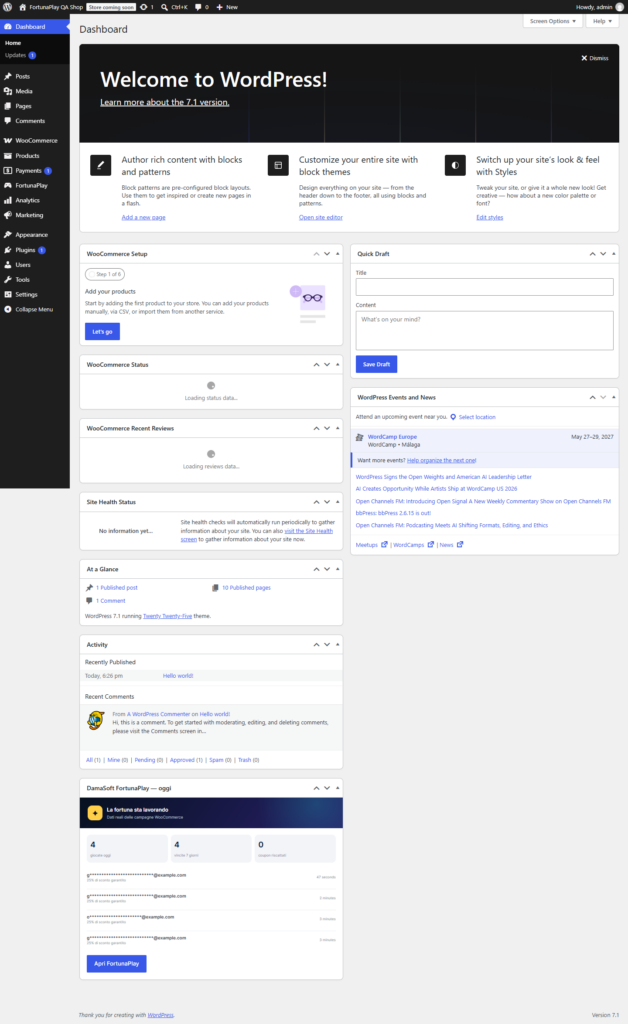The width and height of the screenshot is (628, 1024).
Task: Toggle the Quick Draft panel
Action: point(614,254)
